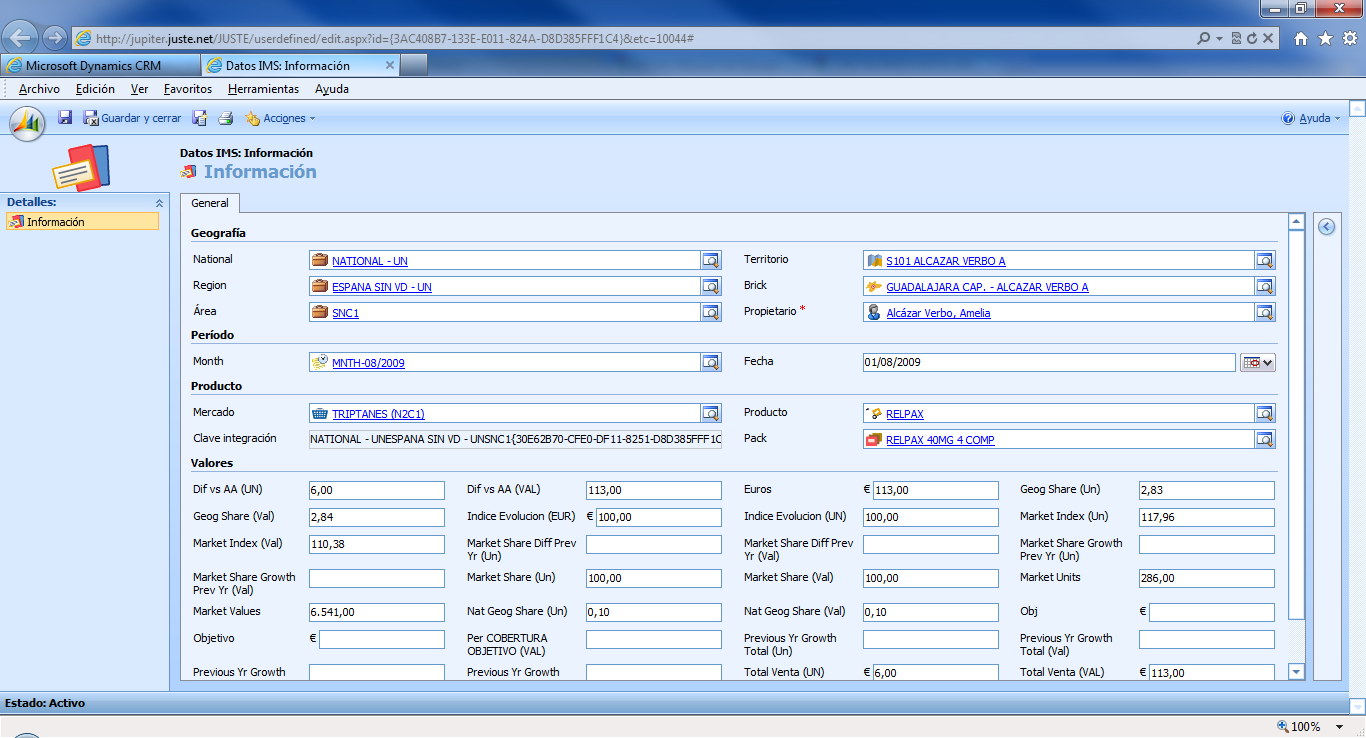Open the lookup icon for the Área field
Viewport: 1366px width, 738px height.
(711, 312)
